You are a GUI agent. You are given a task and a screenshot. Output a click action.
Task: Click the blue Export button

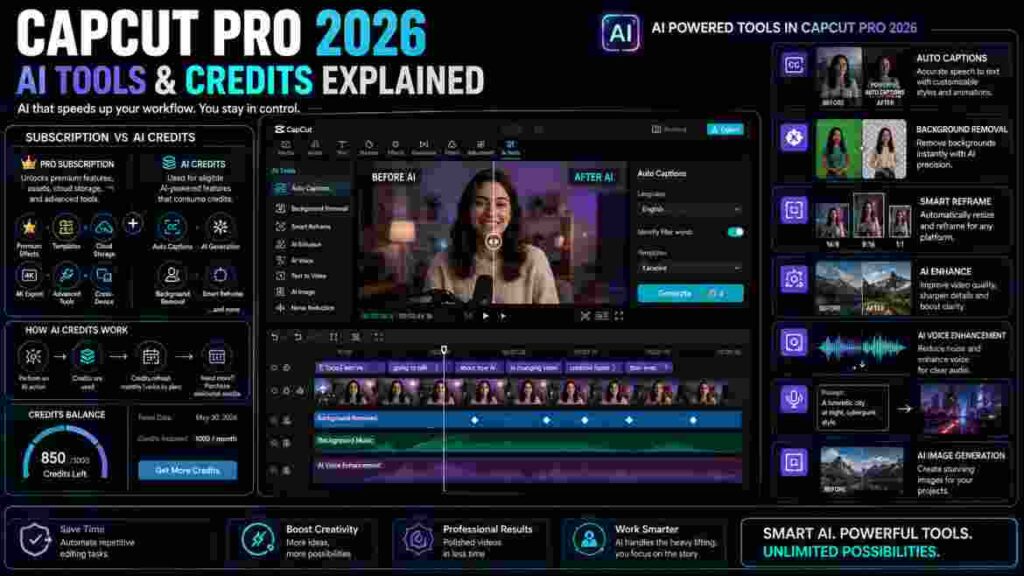point(725,129)
